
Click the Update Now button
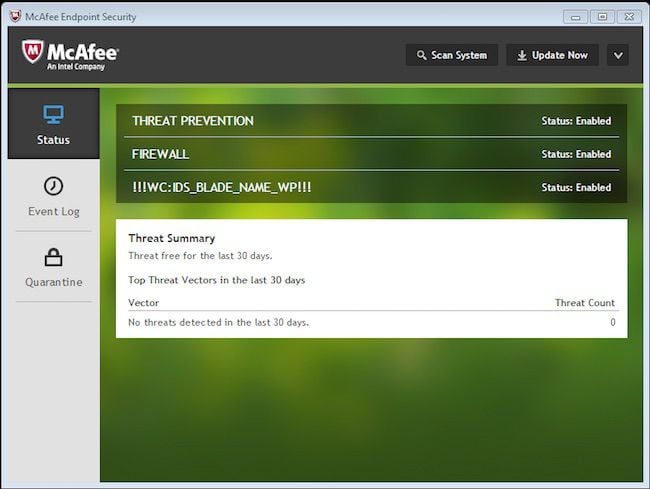[x=552, y=55]
